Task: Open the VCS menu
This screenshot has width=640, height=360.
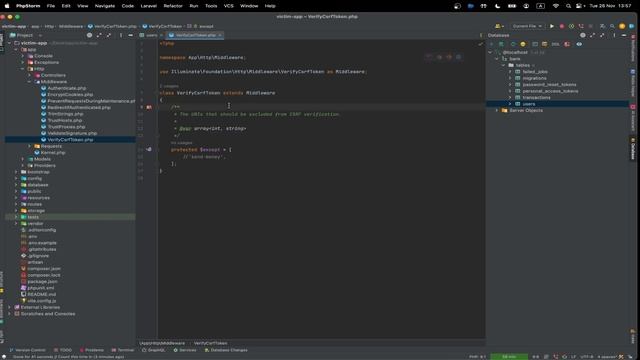Action: click(229, 6)
